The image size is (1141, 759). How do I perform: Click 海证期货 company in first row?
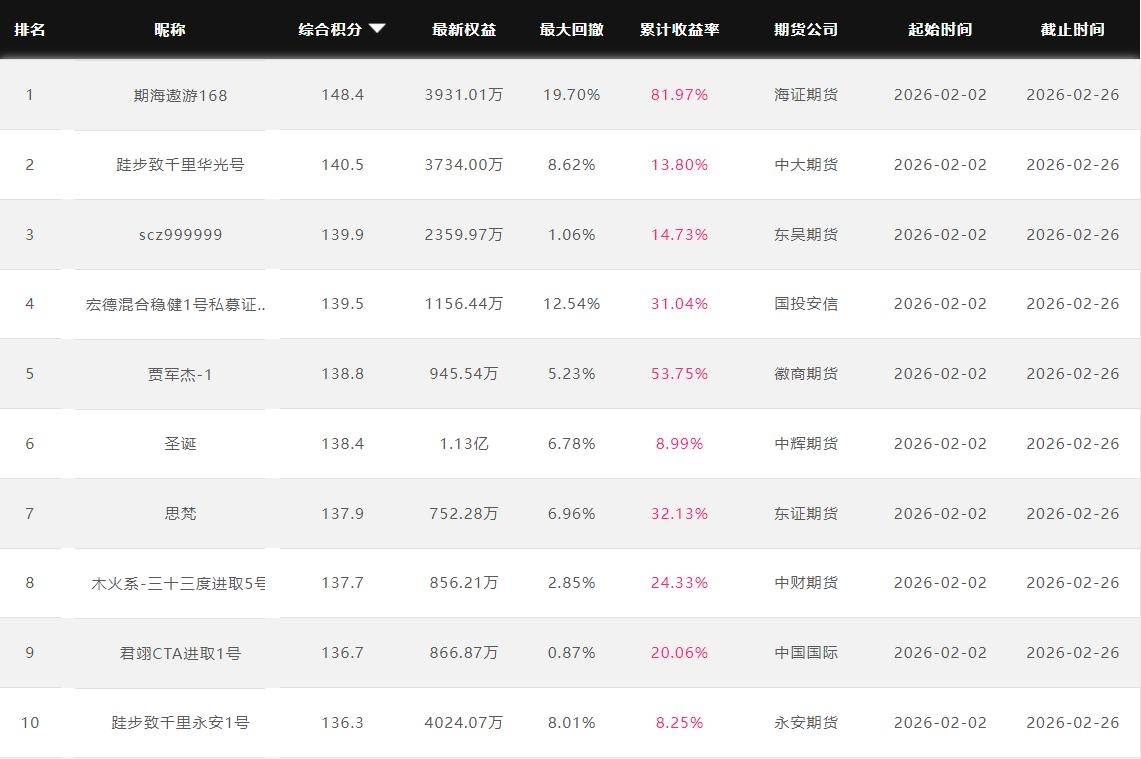[806, 95]
